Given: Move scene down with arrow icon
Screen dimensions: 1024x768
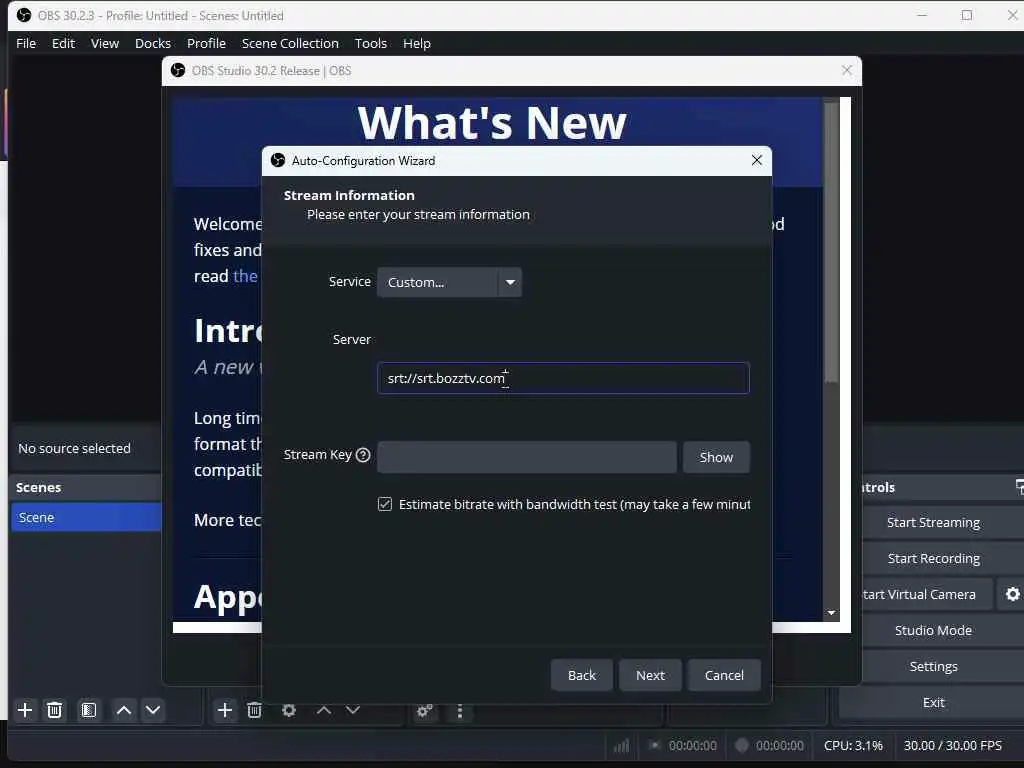Looking at the screenshot, I should pyautogui.click(x=153, y=710).
